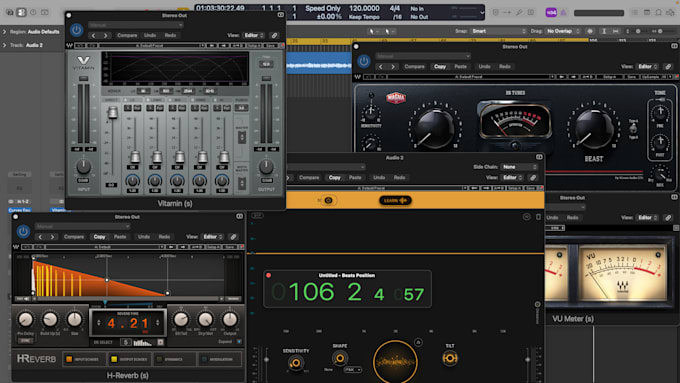Toggle power button in Magma BB Tubes window
Viewport: 680px width, 383px height.
coord(363,61)
